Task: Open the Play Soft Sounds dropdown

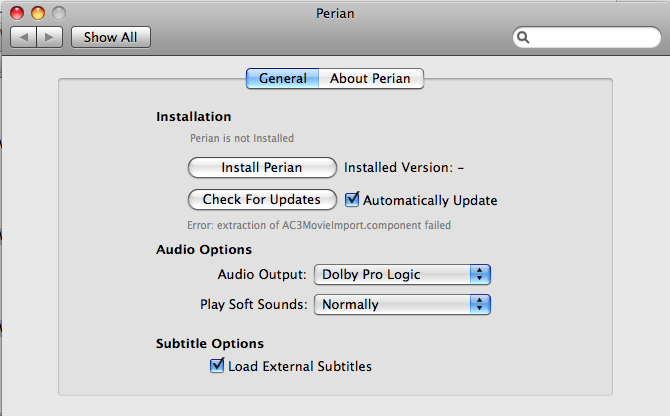Action: point(402,305)
